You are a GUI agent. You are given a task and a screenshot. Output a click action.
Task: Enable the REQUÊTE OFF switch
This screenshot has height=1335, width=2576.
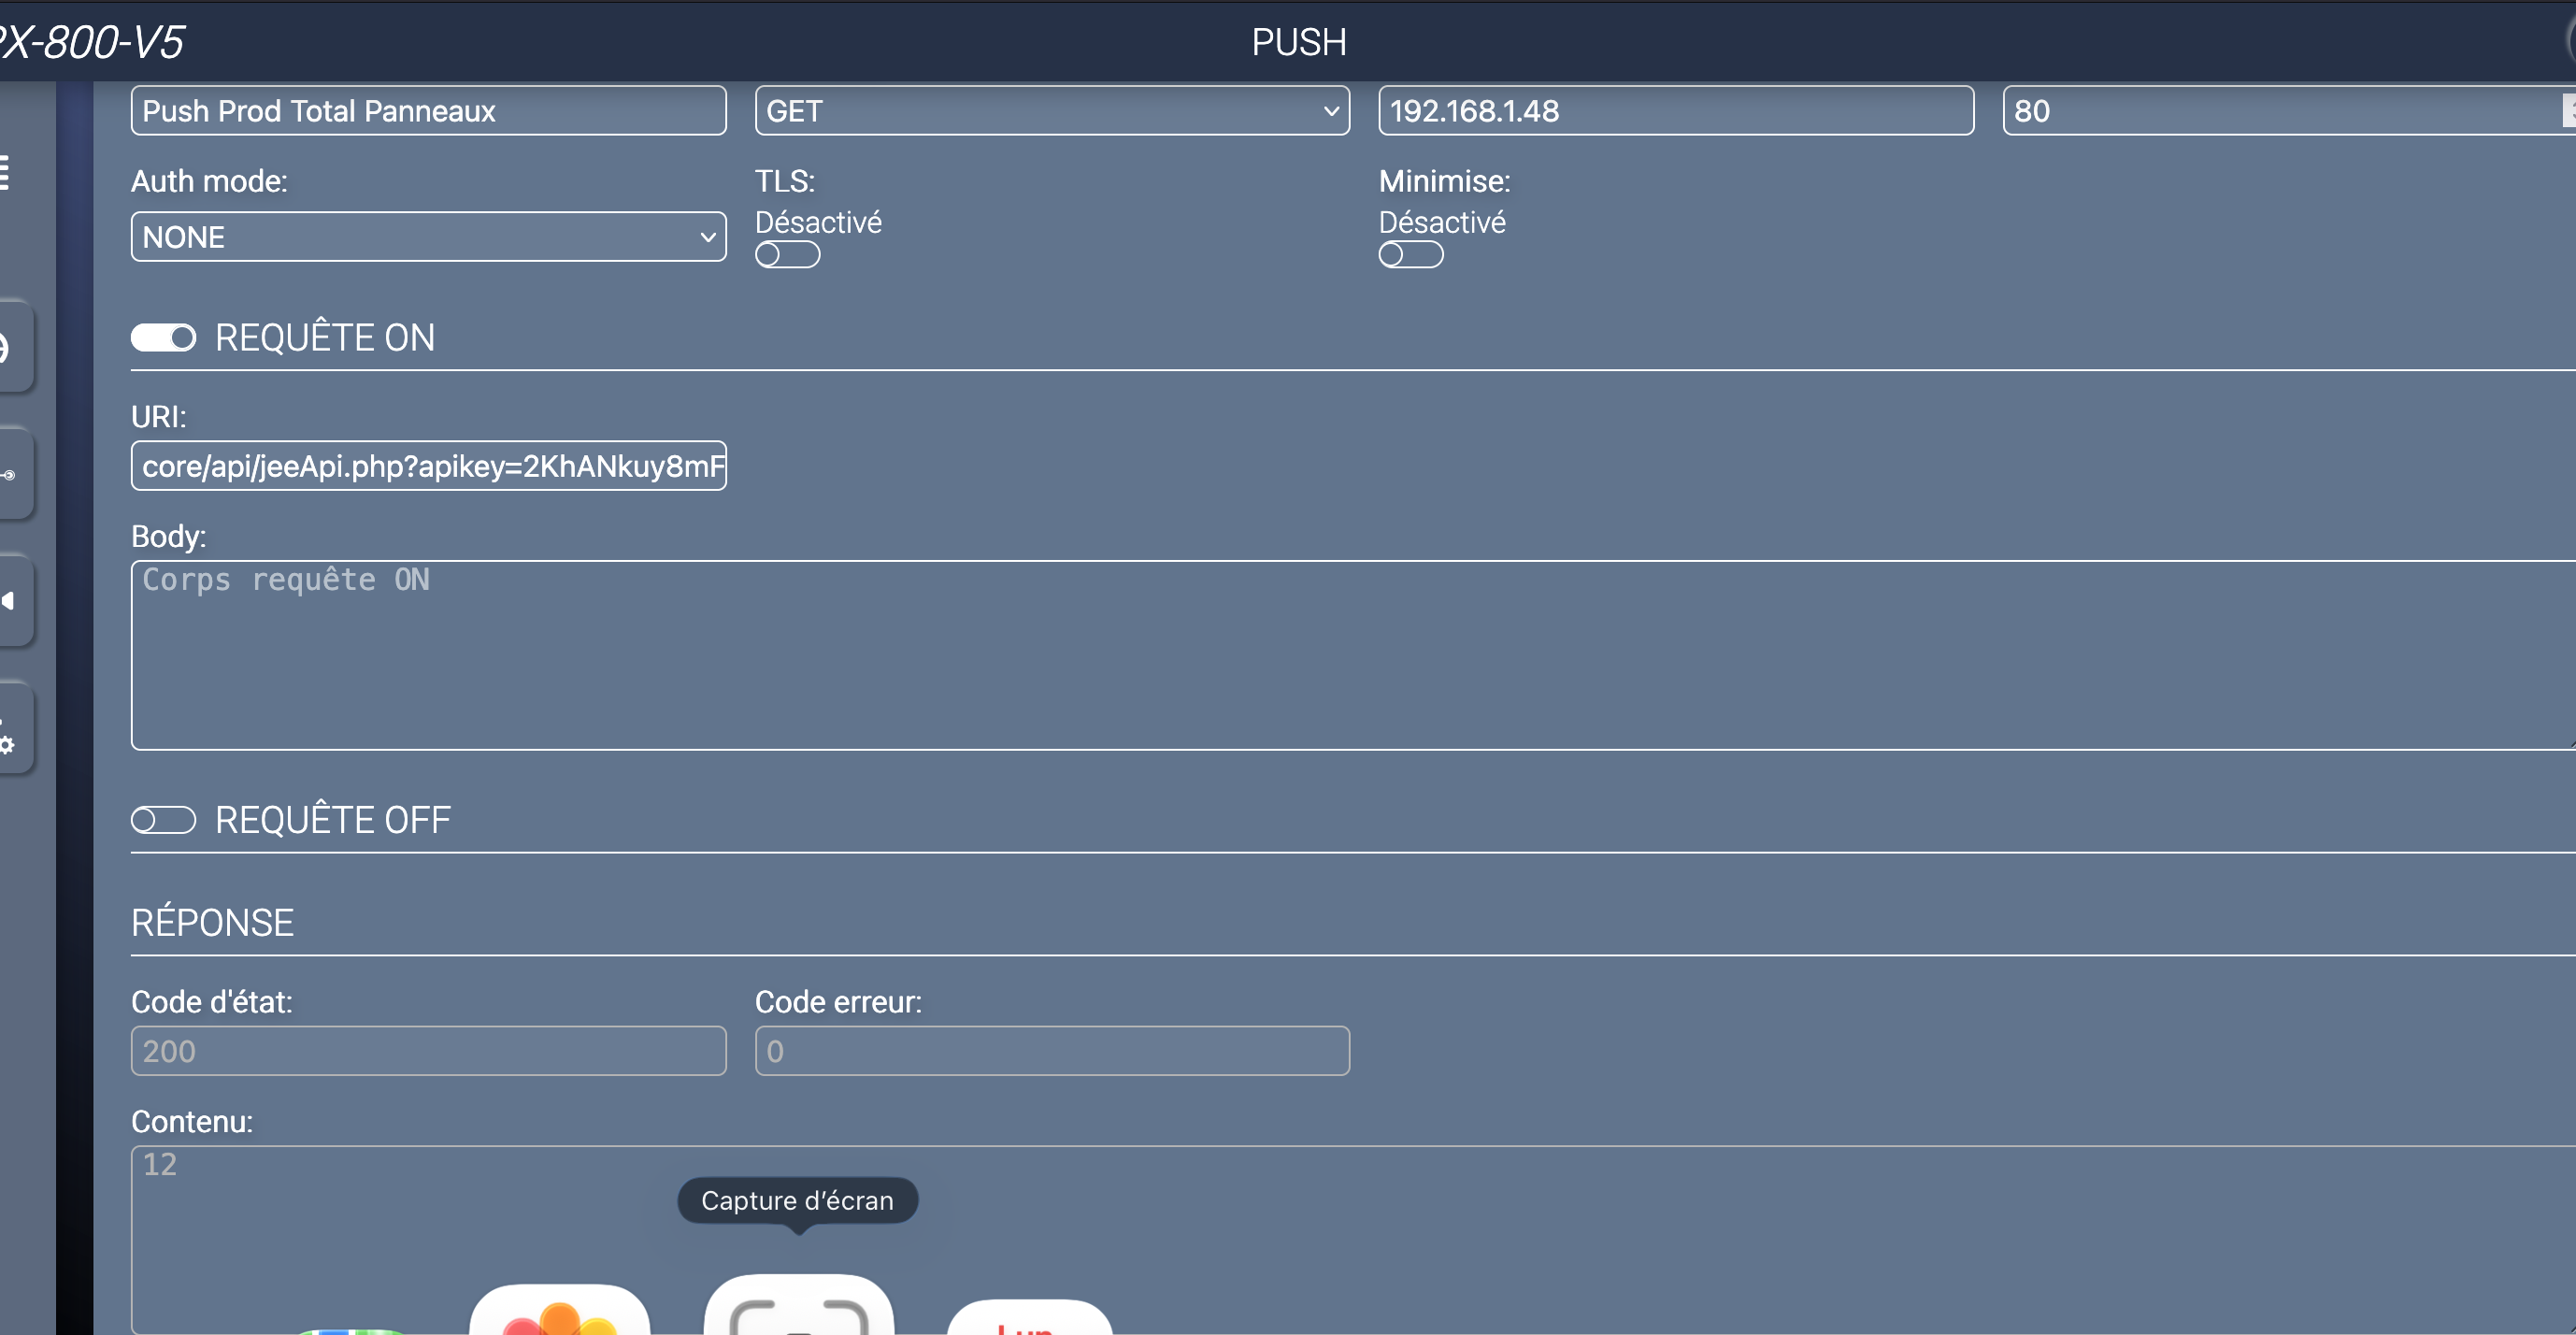[x=163, y=820]
